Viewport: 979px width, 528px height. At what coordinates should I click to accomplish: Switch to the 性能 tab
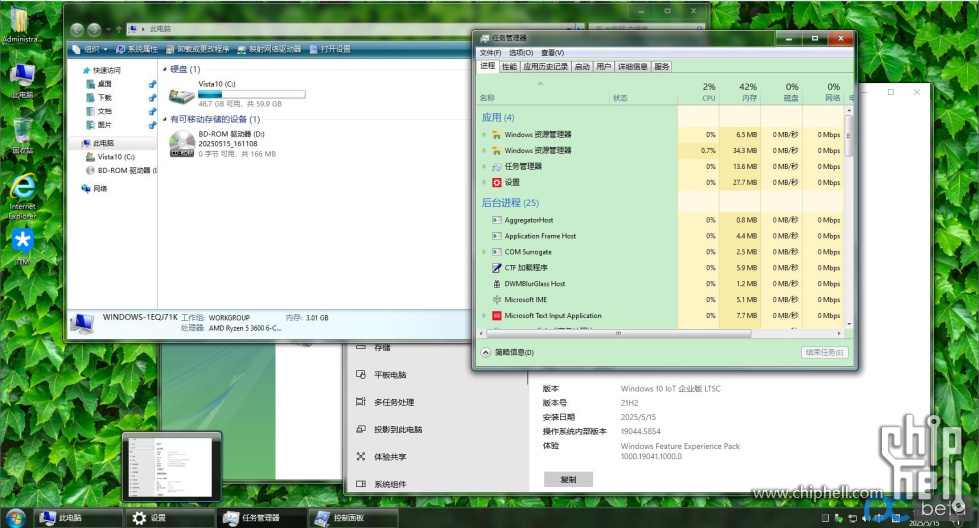tap(509, 67)
